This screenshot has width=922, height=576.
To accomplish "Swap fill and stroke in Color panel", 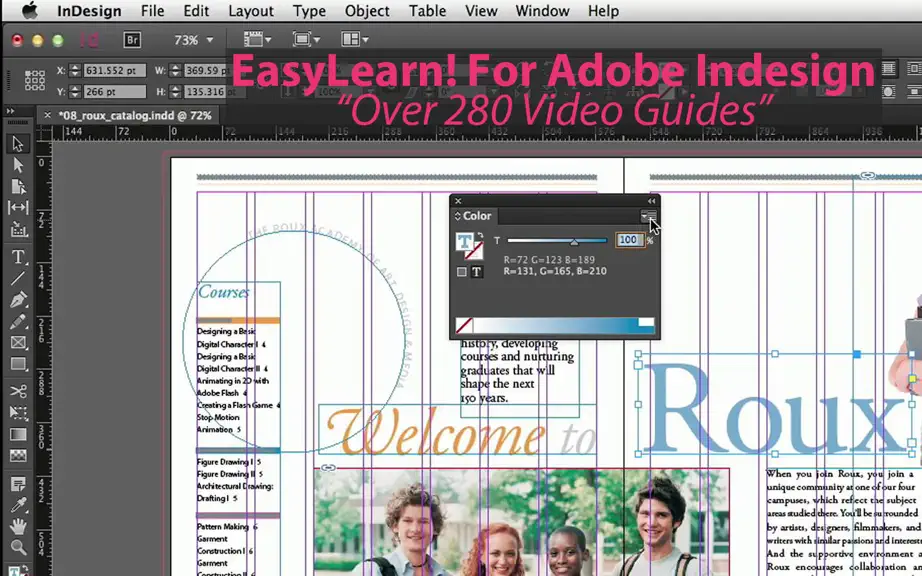I will tap(480, 236).
